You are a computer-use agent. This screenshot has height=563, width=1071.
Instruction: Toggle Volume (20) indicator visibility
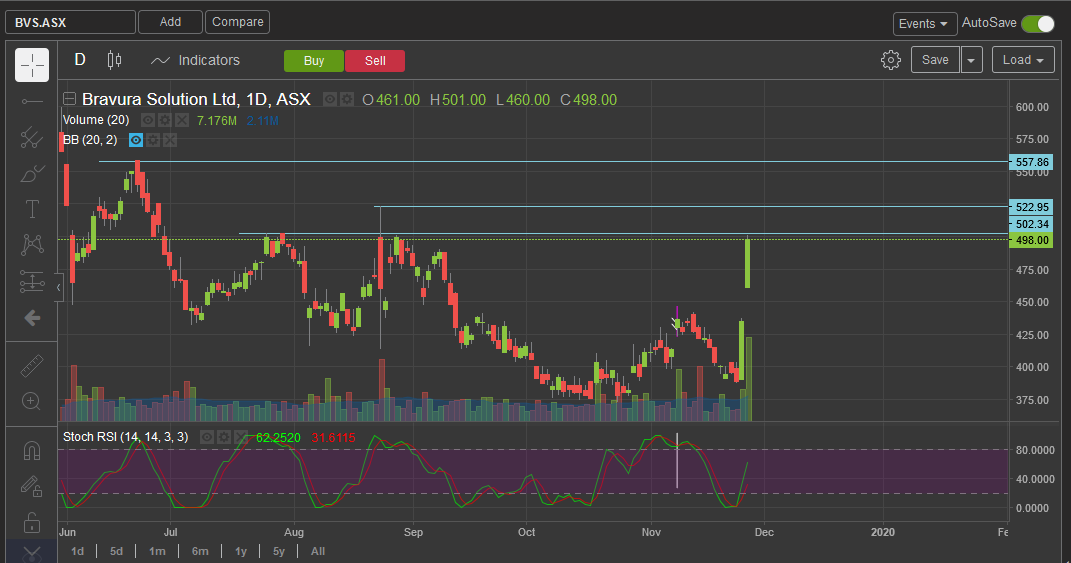pyautogui.click(x=148, y=120)
